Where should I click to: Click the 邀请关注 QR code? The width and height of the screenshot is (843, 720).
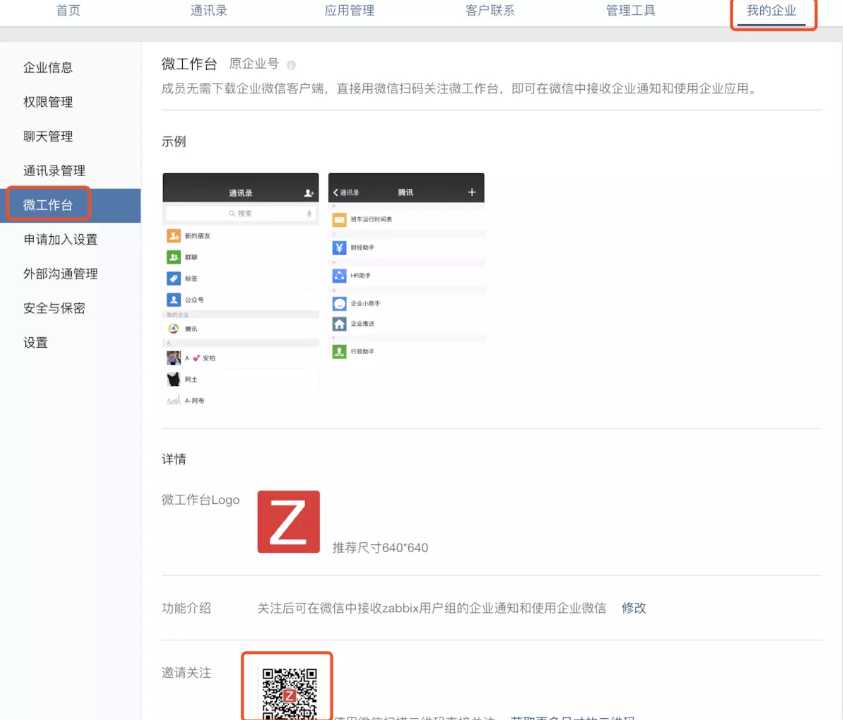click(x=289, y=693)
